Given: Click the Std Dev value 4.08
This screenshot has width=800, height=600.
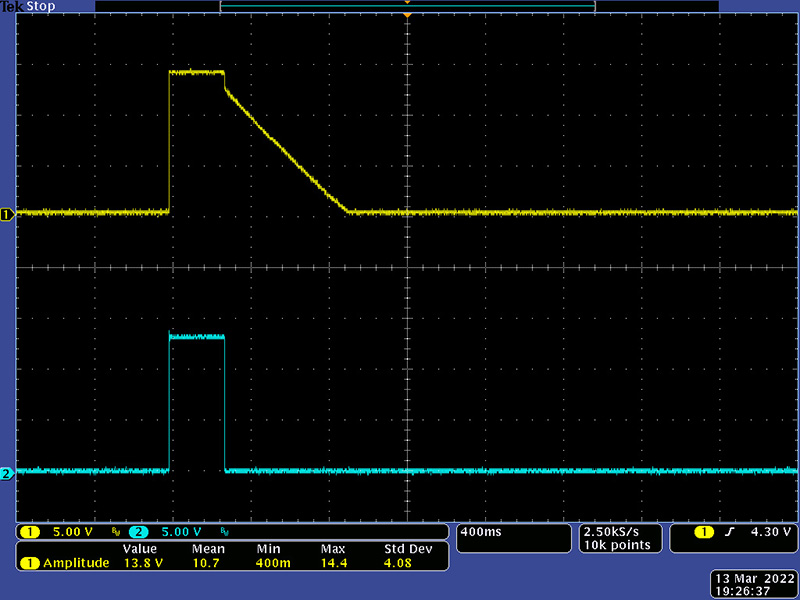Looking at the screenshot, I should 399,563.
